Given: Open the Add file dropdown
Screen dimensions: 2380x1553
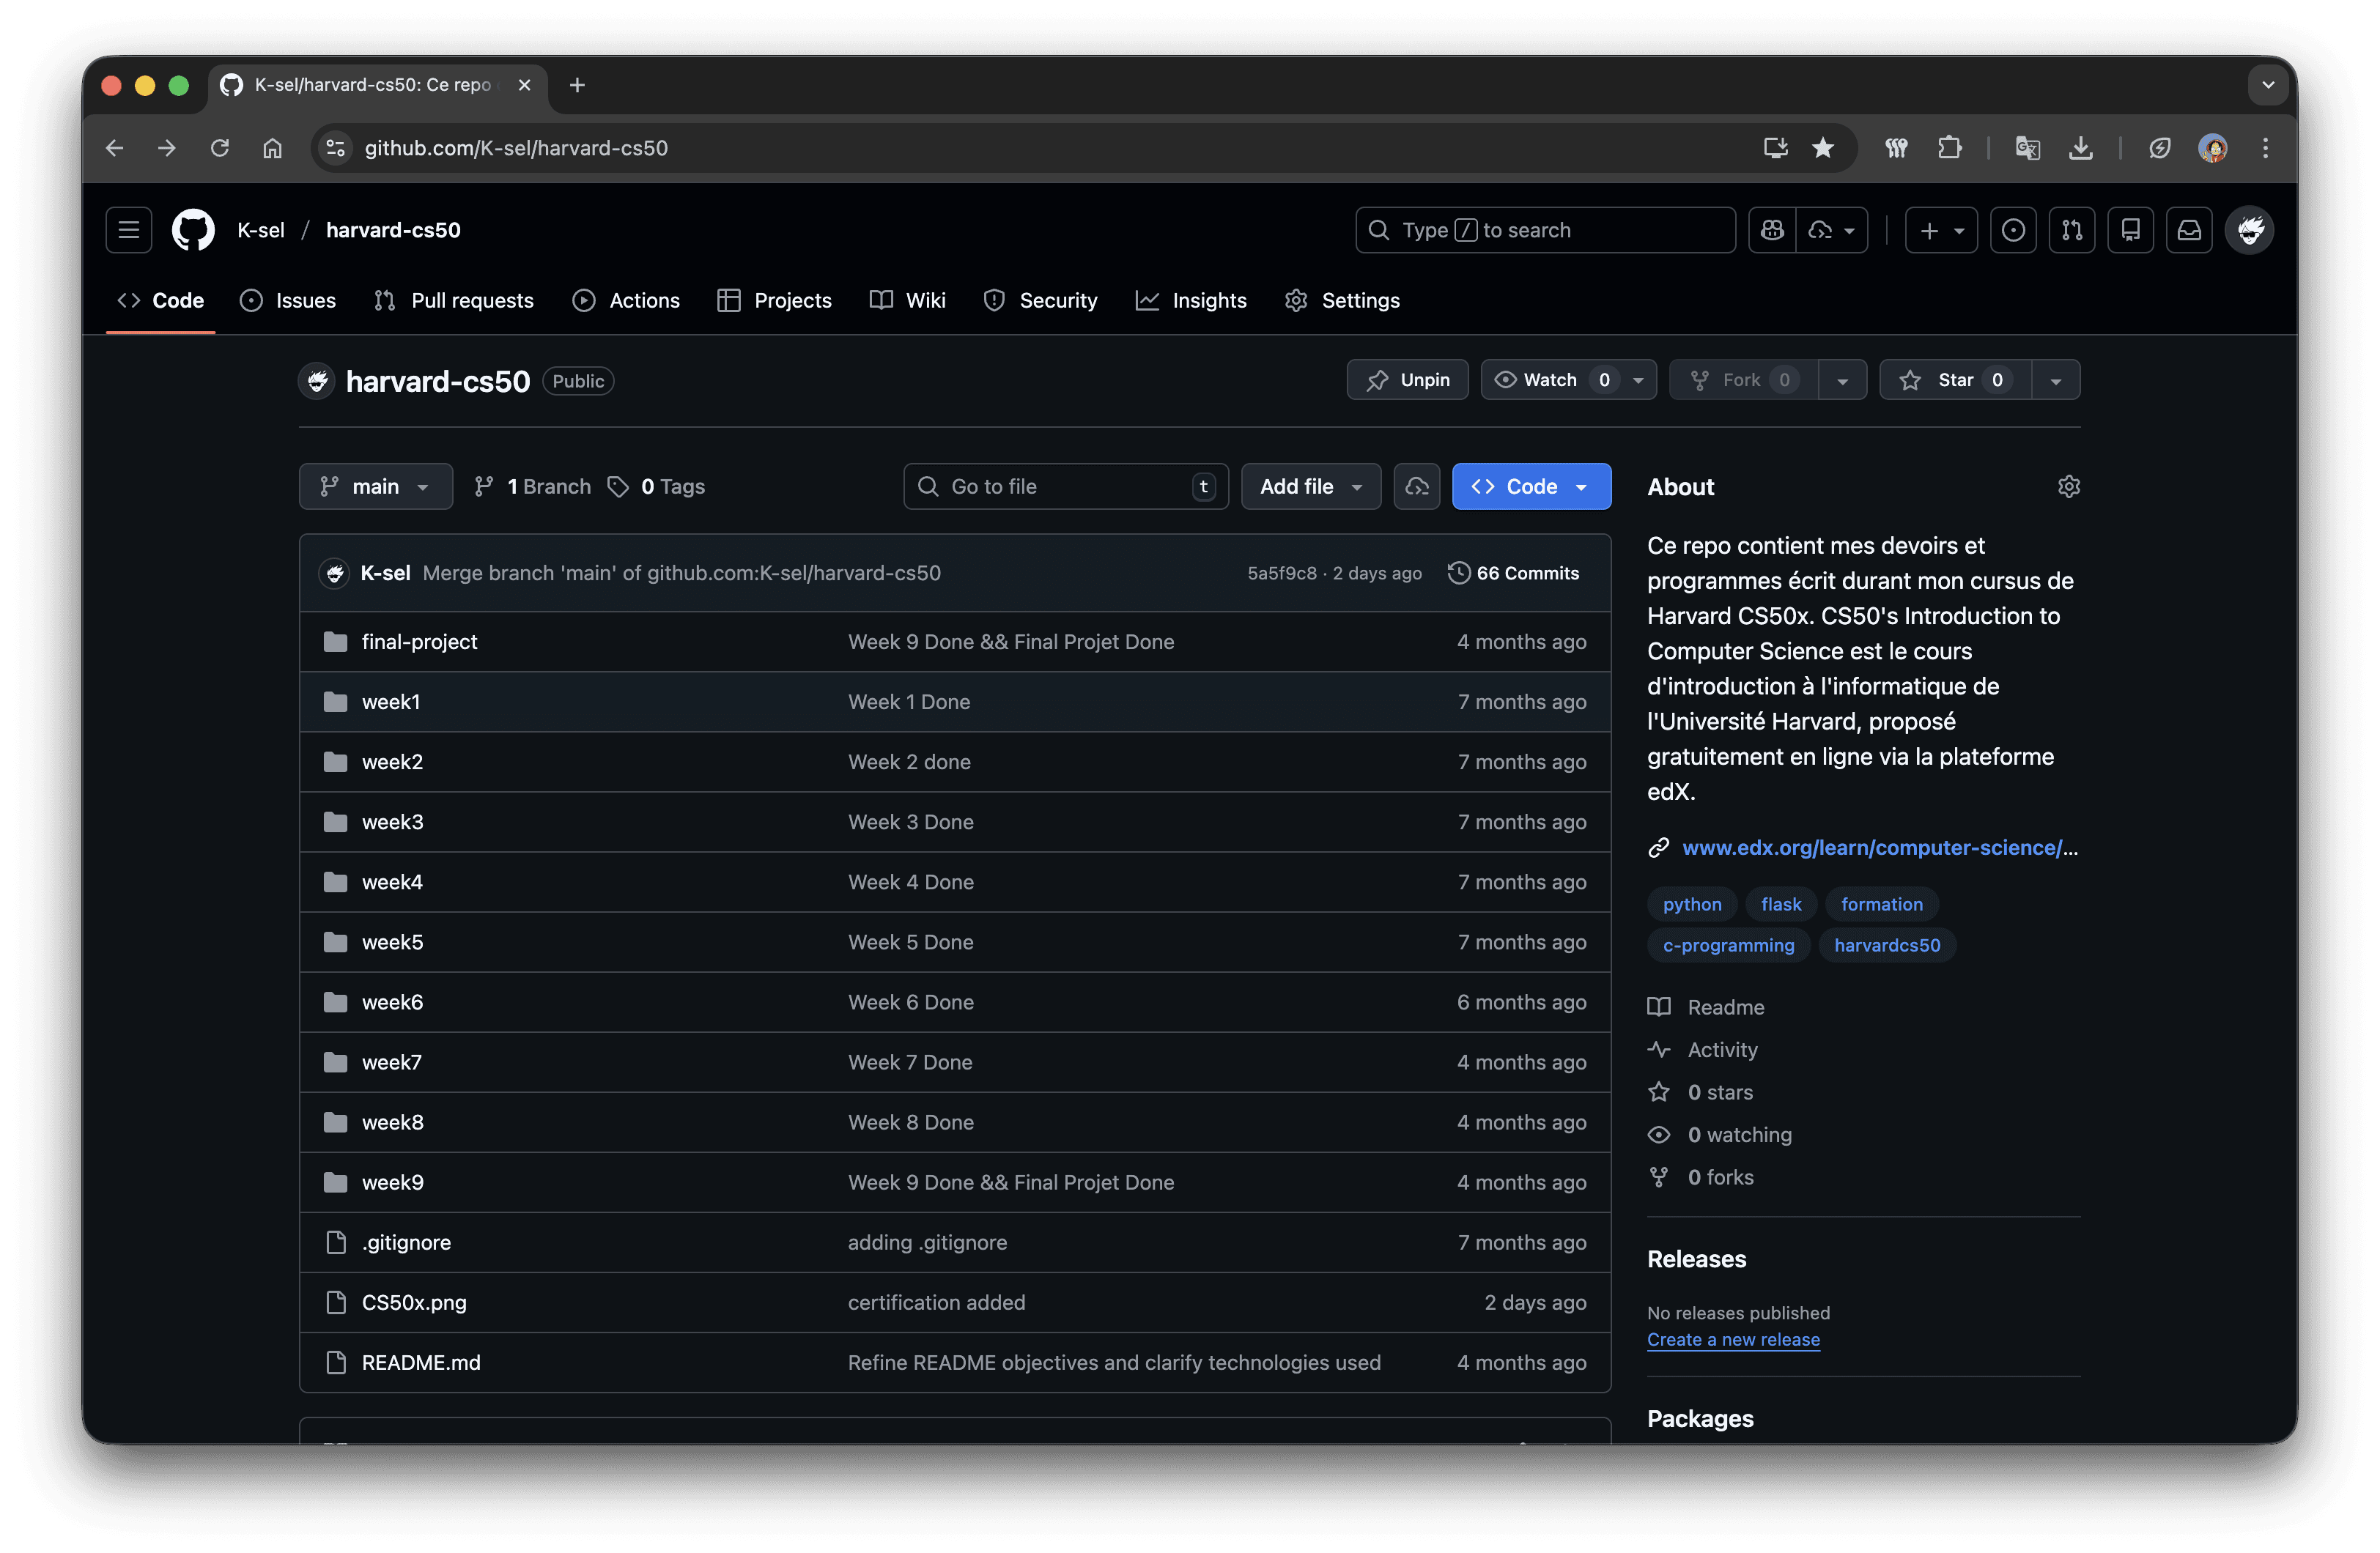Looking at the screenshot, I should click(1310, 487).
